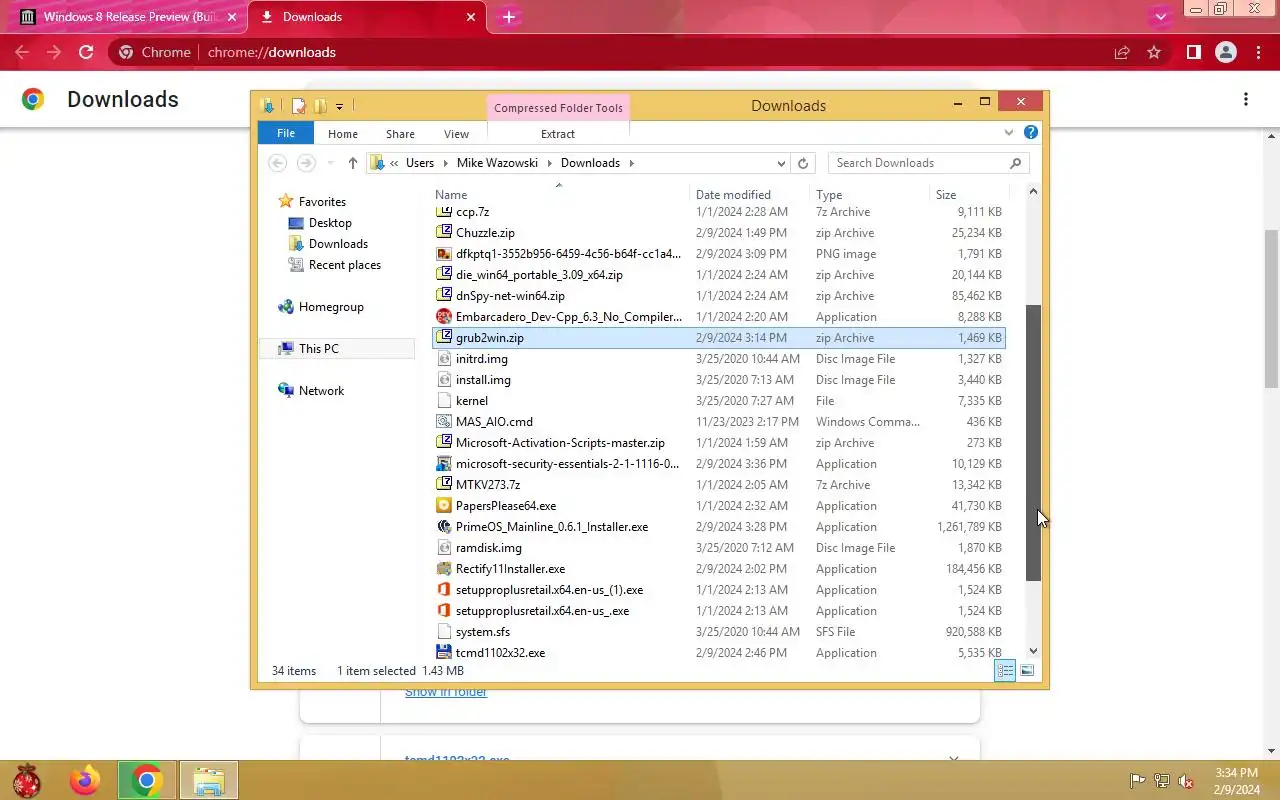Open the Extract ribbon tab
Image resolution: width=1280 pixels, height=800 pixels.
pos(558,134)
